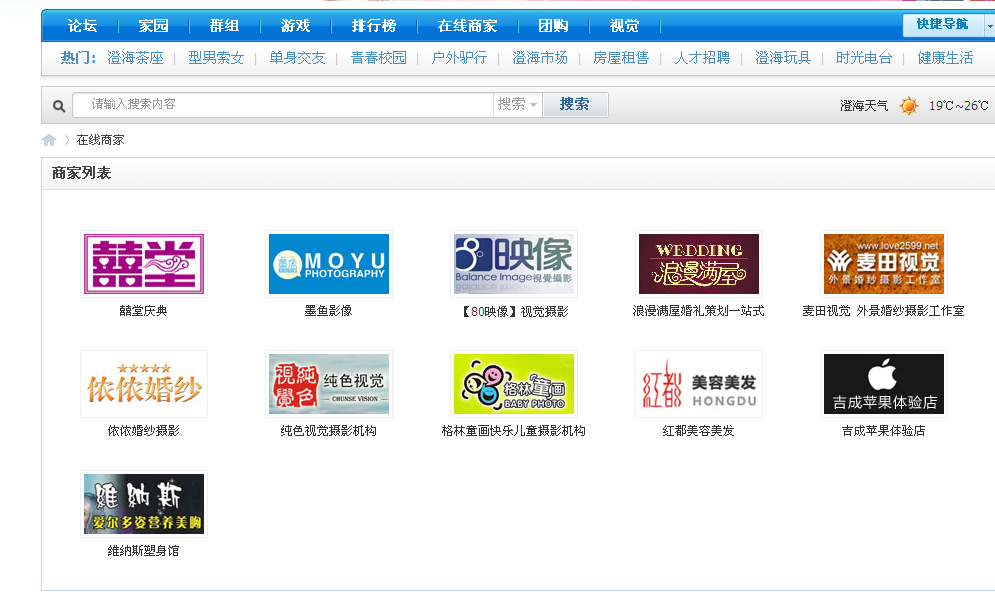Open the 囍堂庆典 name link
This screenshot has height=592, width=995.
pyautogui.click(x=143, y=311)
